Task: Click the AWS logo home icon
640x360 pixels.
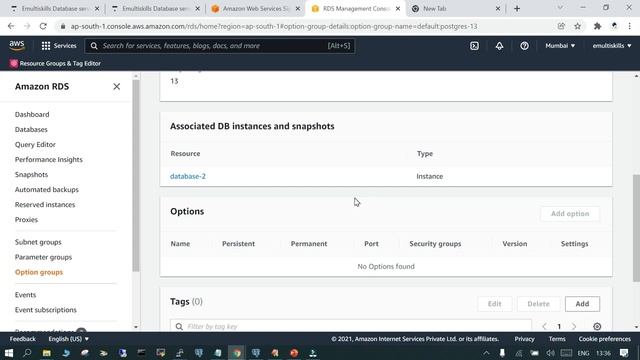Action: click(17, 45)
